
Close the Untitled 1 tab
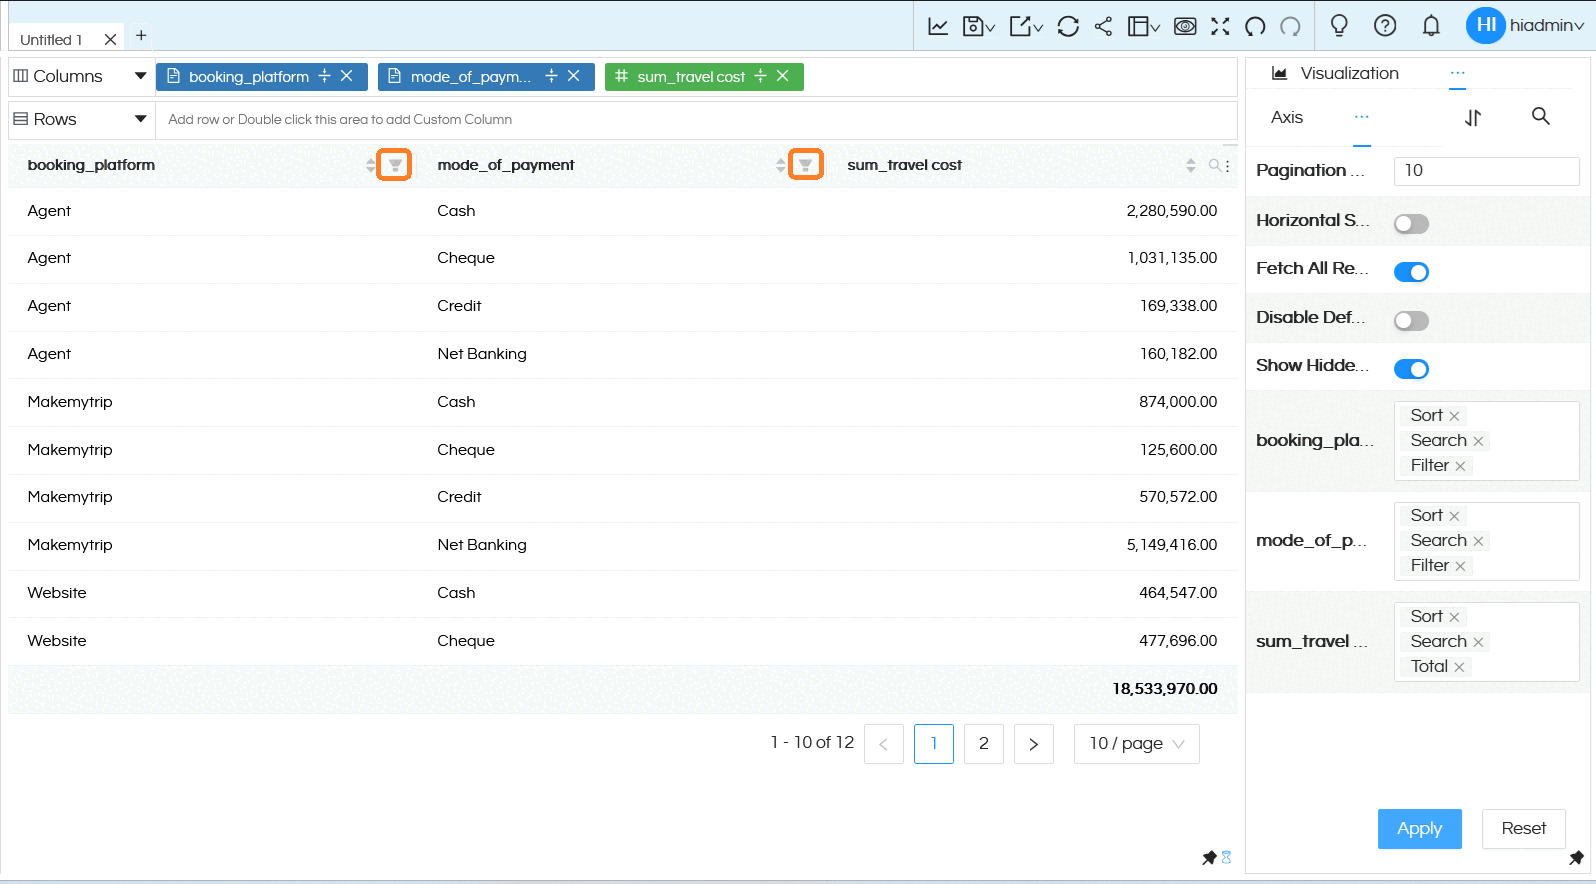[x=110, y=40]
